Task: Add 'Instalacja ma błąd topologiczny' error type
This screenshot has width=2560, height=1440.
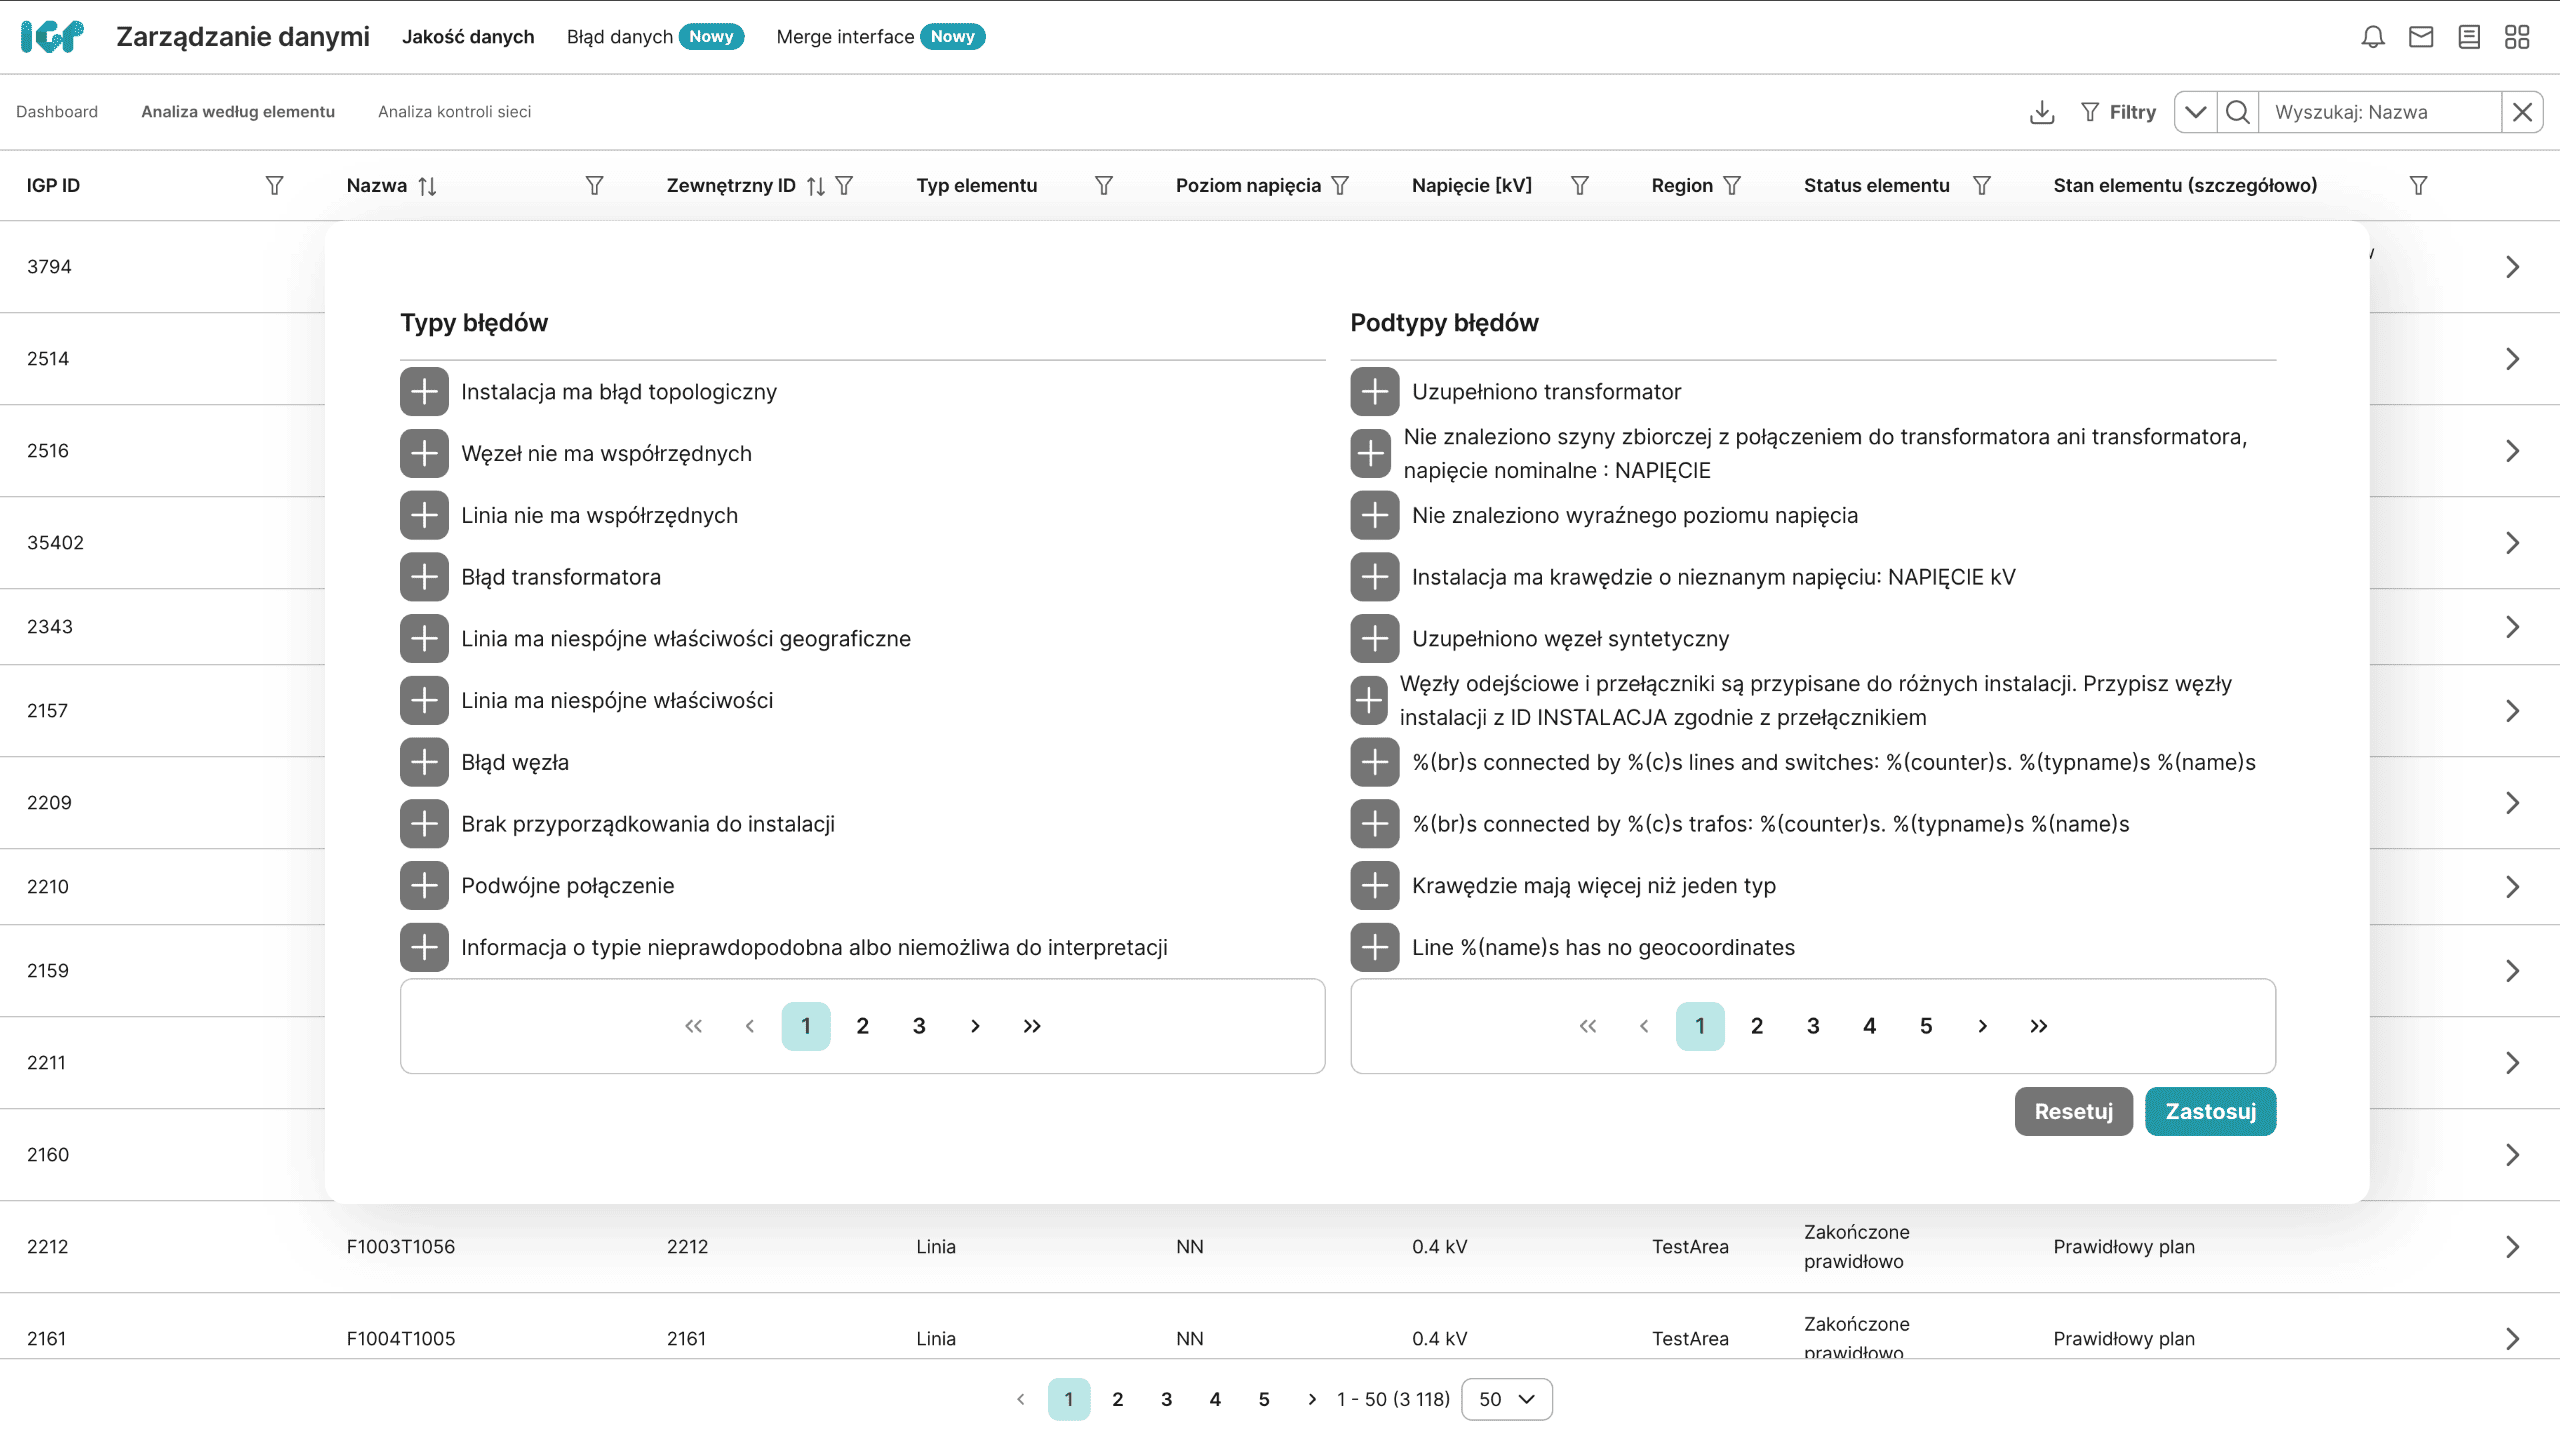Action: click(424, 392)
